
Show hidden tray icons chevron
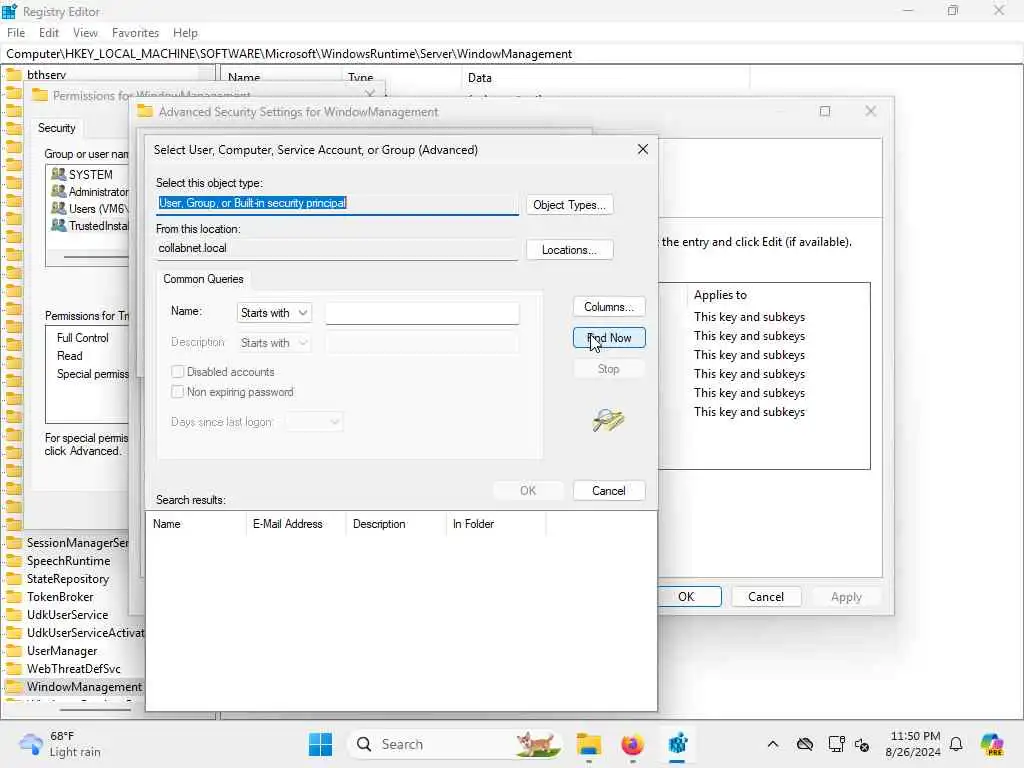click(773, 744)
